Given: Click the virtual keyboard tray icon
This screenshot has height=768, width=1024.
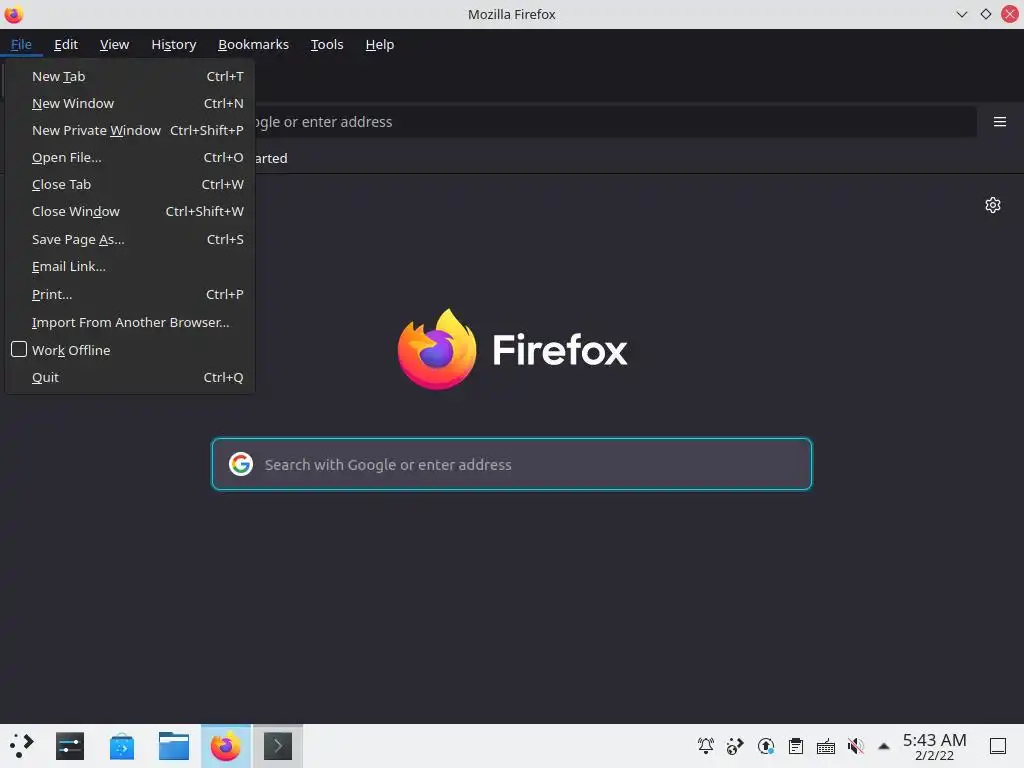Looking at the screenshot, I should pos(825,746).
